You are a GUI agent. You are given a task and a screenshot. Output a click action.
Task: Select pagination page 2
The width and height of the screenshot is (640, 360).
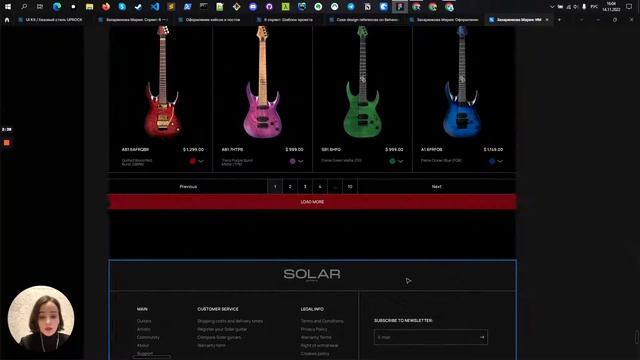[x=290, y=187]
